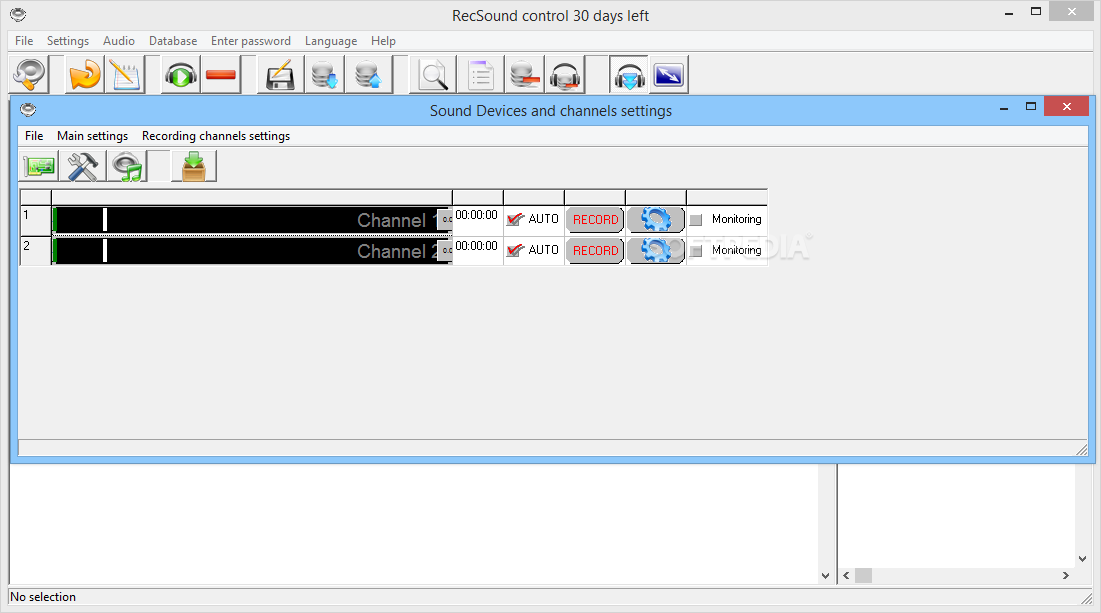Screen dimensions: 1101x613
Task: Click the red minus delete toolbar icon
Action: coord(221,74)
